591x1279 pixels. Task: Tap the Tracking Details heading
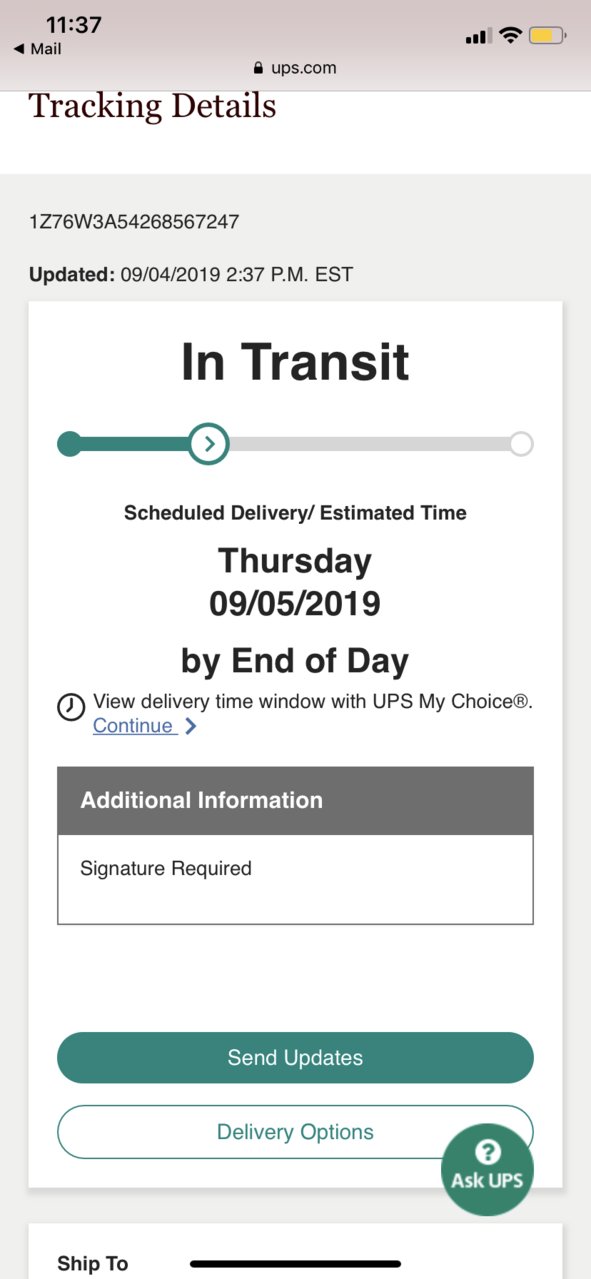[152, 105]
